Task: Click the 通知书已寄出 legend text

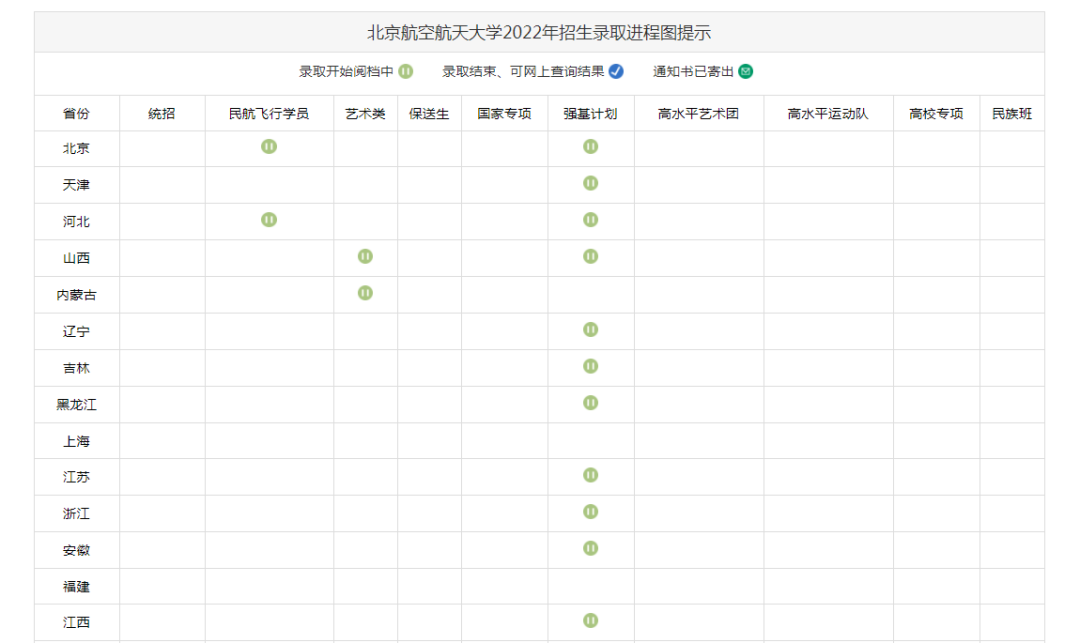Action: point(694,71)
